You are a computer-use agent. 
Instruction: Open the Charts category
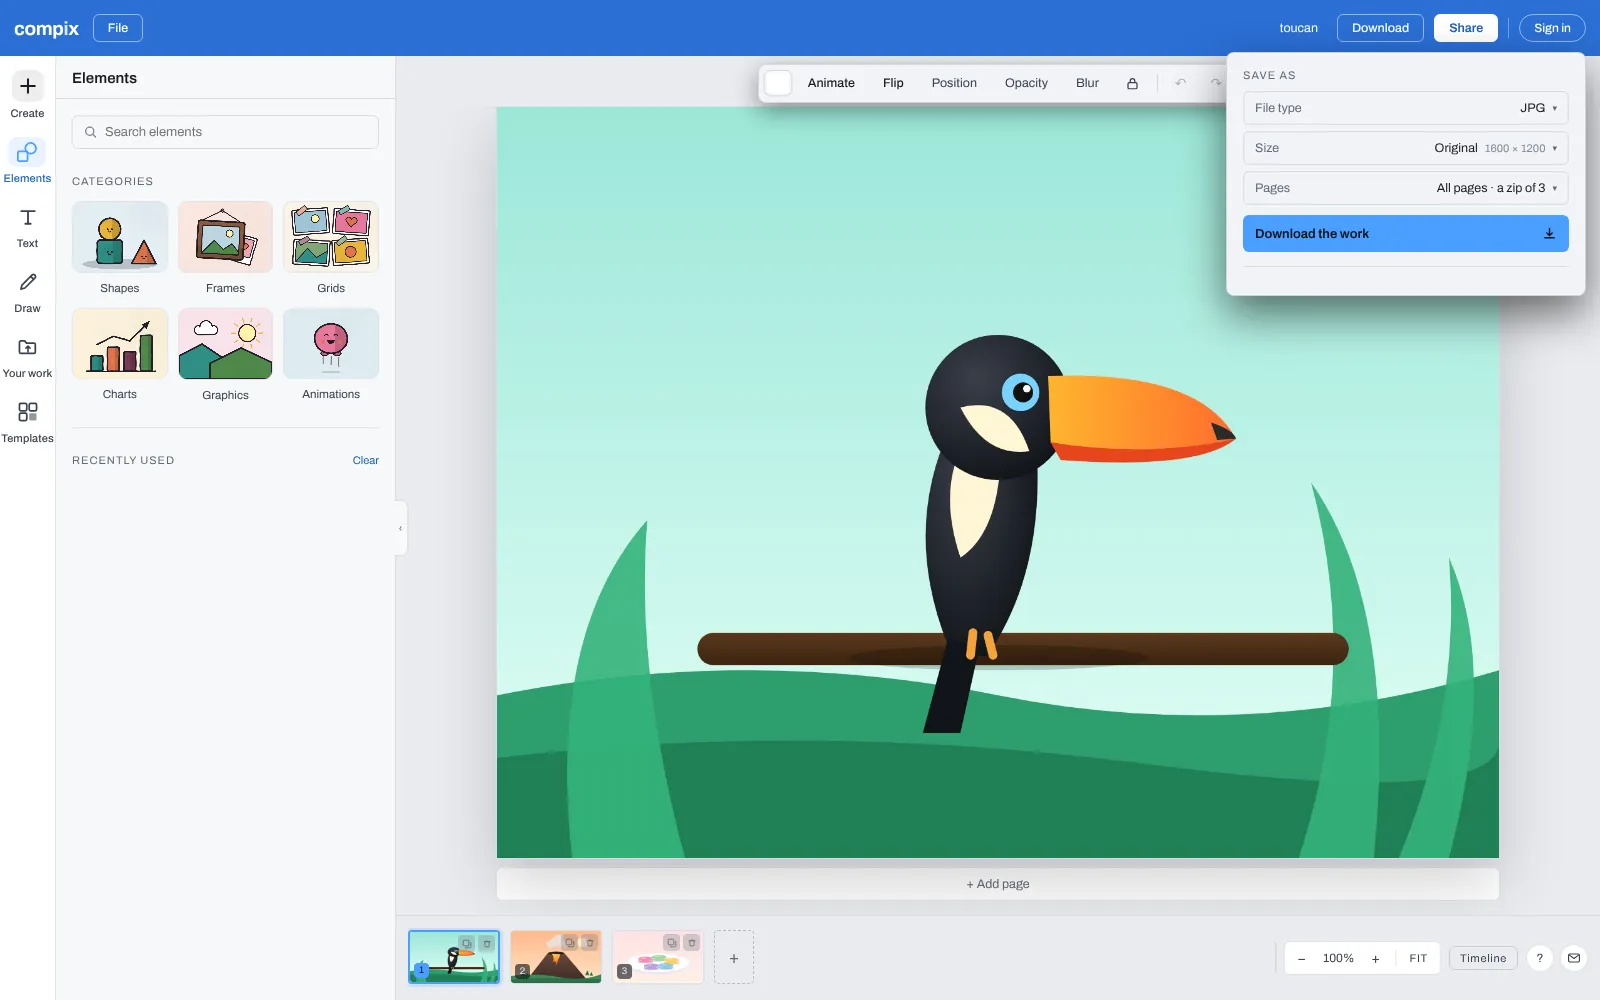[x=120, y=355]
